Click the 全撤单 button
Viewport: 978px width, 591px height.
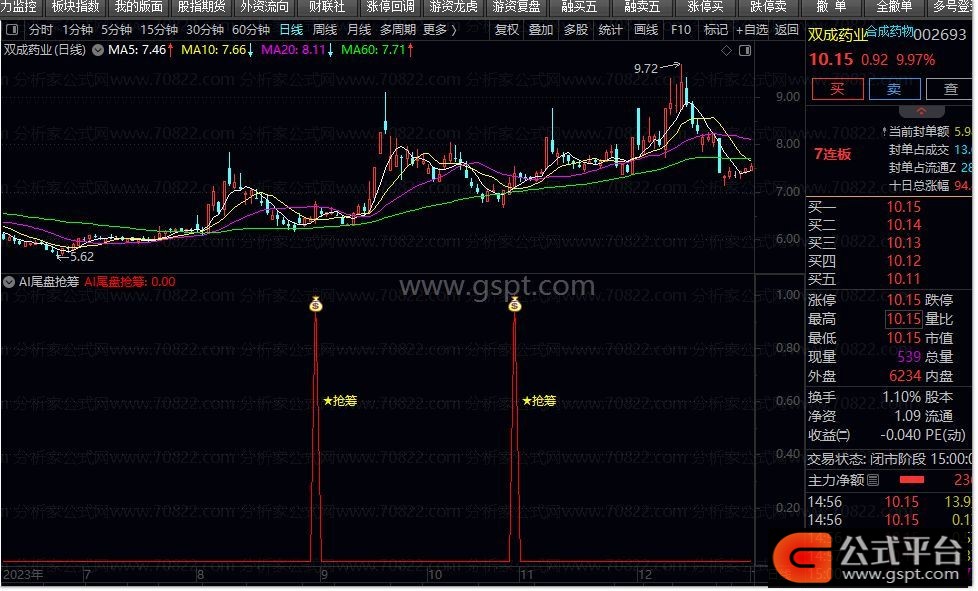click(894, 7)
